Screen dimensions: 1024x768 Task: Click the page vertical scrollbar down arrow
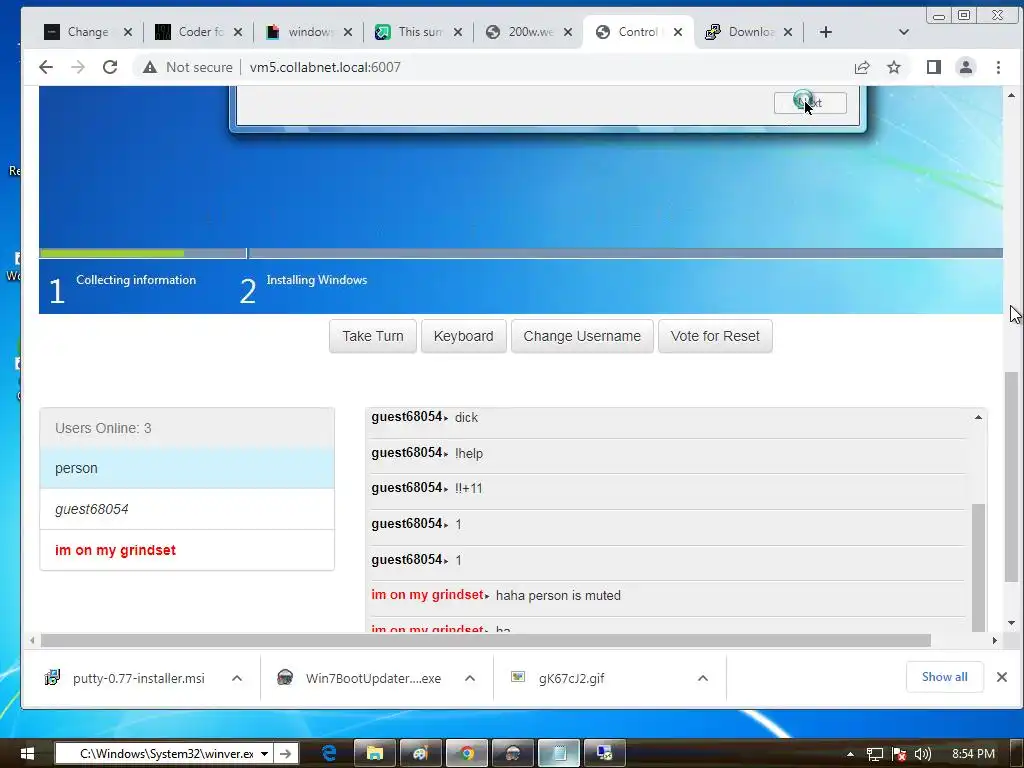(1012, 623)
